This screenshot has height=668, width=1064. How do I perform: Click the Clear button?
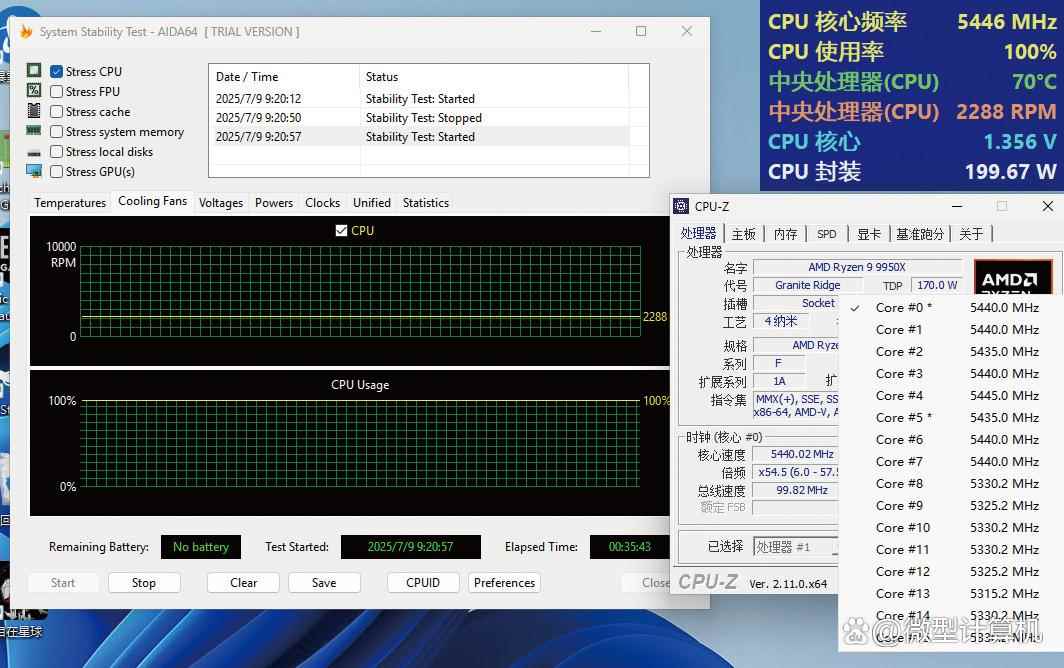coord(244,583)
